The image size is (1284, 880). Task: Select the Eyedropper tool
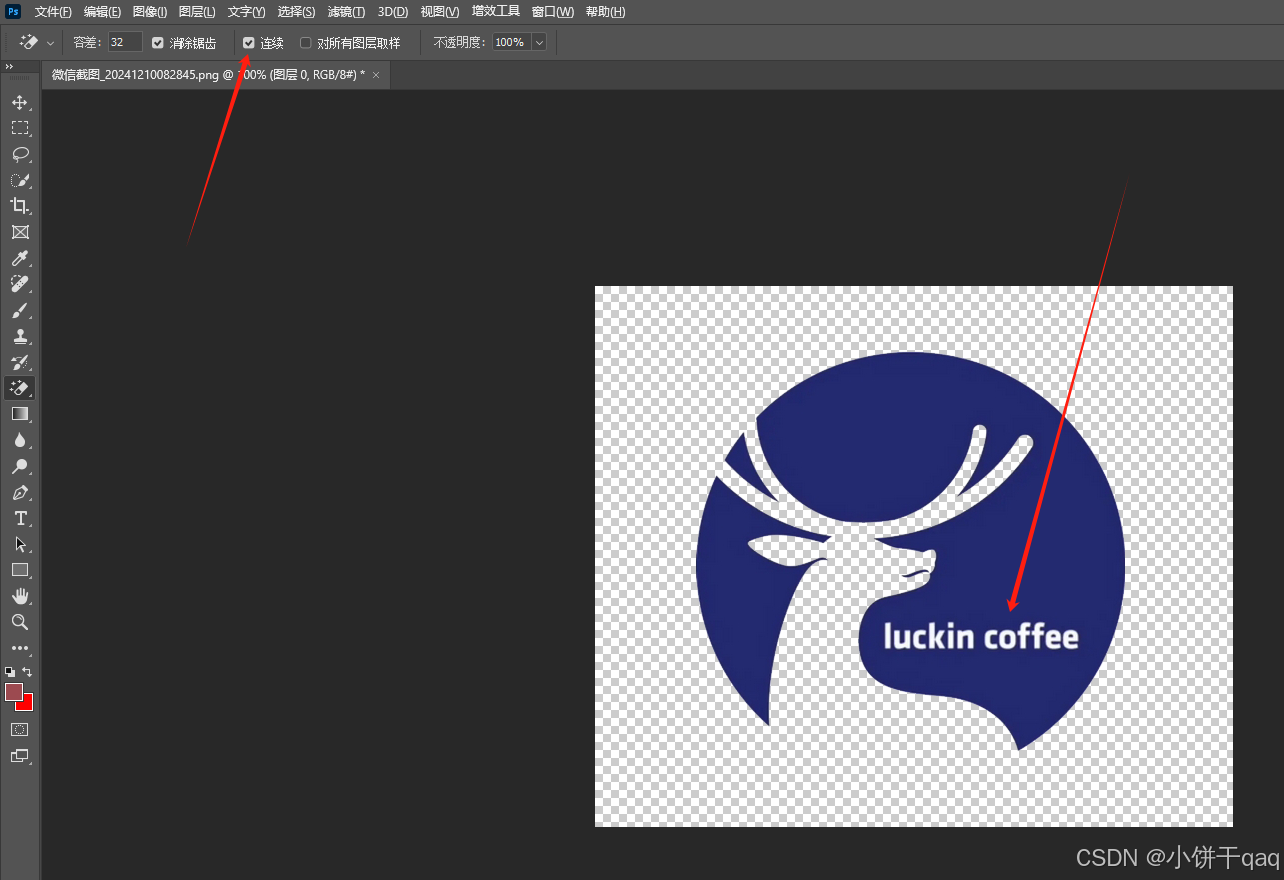coord(20,258)
